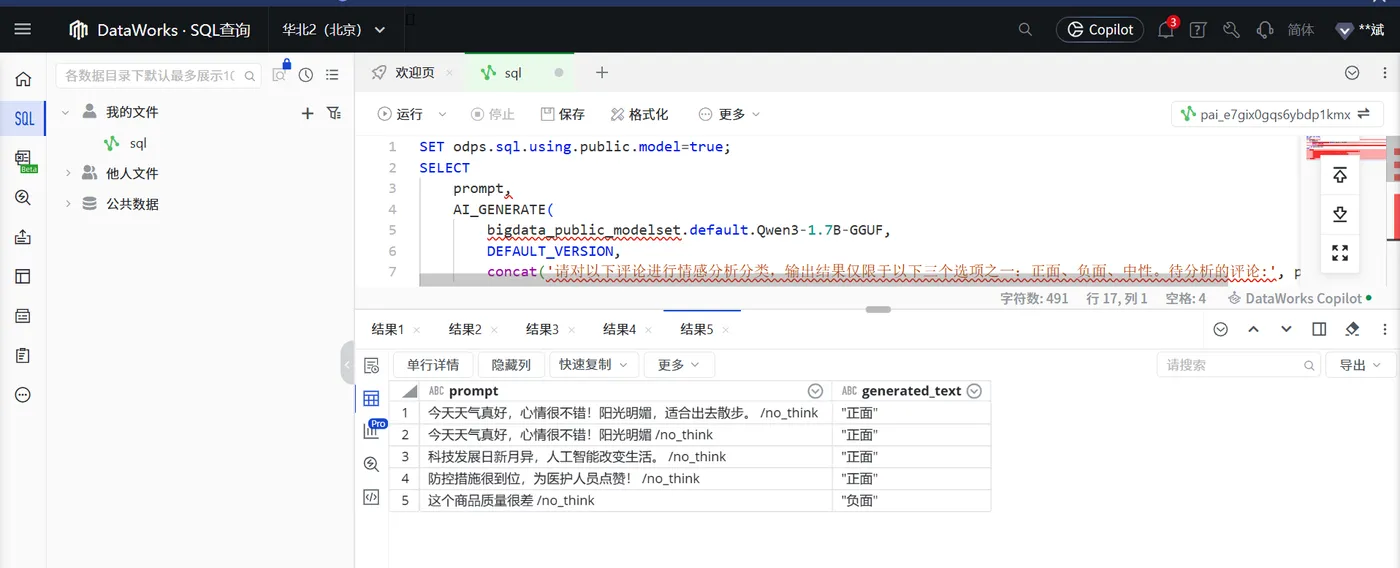Open the table layout sidebar icon

(23, 276)
